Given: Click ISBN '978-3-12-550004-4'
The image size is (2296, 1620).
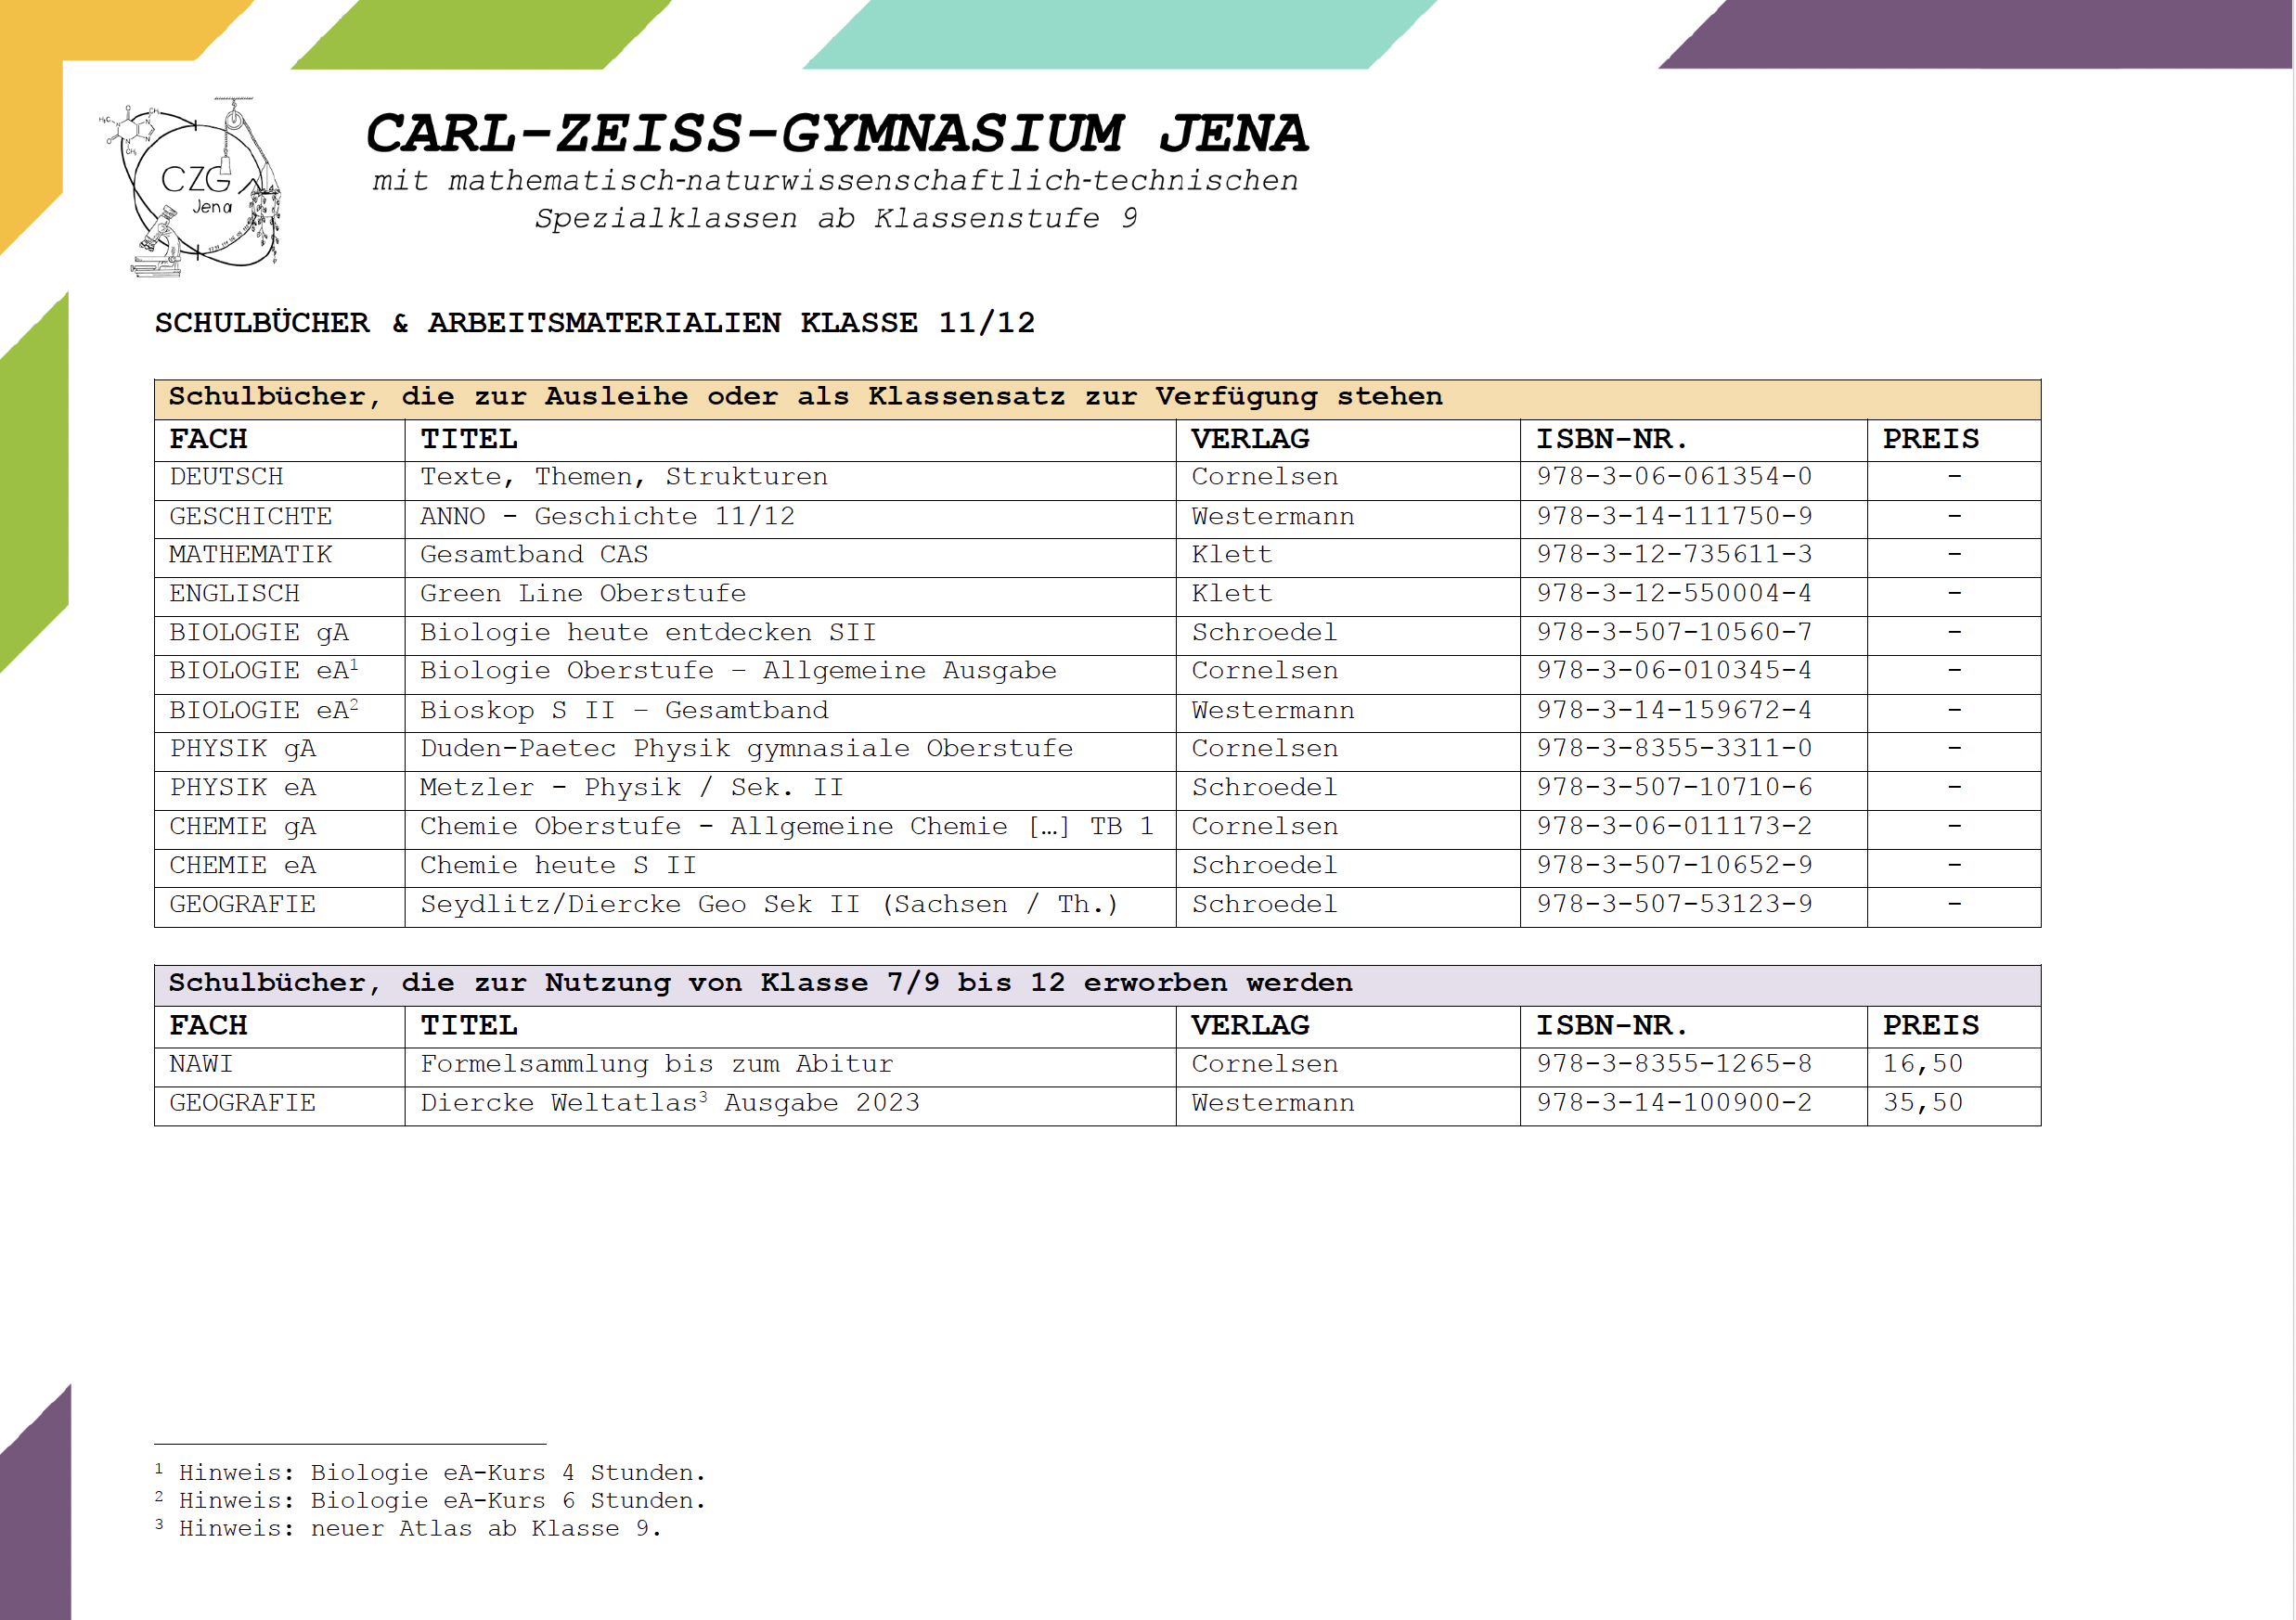Looking at the screenshot, I should 1674,594.
